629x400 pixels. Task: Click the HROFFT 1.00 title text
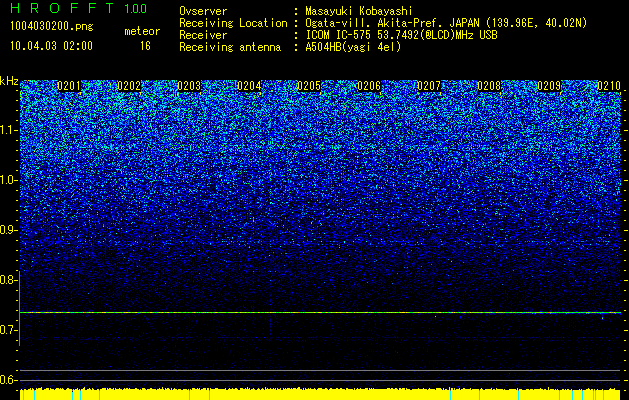(x=79, y=8)
